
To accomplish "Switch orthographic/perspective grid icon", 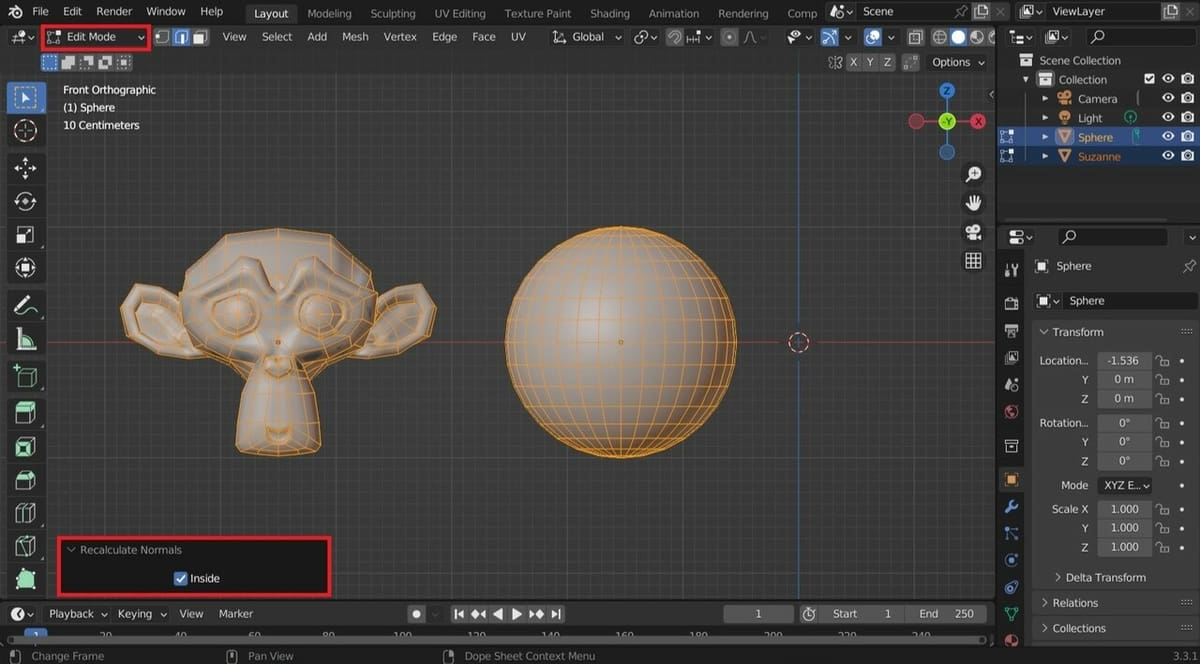I will click(973, 261).
